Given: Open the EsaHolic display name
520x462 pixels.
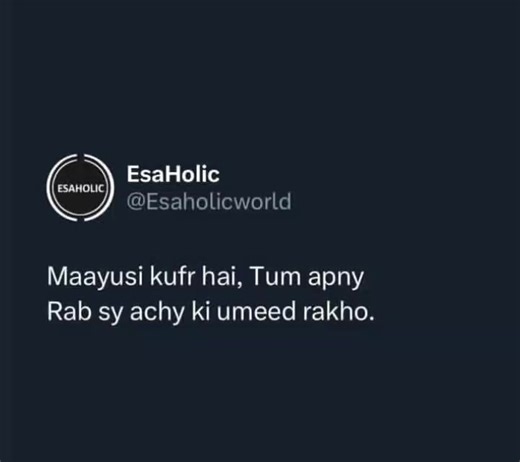Looking at the screenshot, I should (x=173, y=174).
